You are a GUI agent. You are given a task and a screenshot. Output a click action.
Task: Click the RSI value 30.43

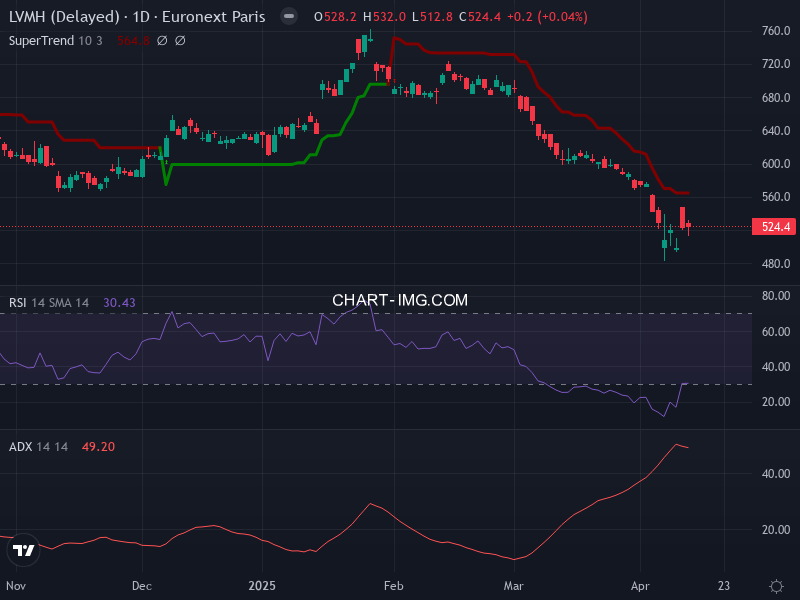(x=119, y=303)
